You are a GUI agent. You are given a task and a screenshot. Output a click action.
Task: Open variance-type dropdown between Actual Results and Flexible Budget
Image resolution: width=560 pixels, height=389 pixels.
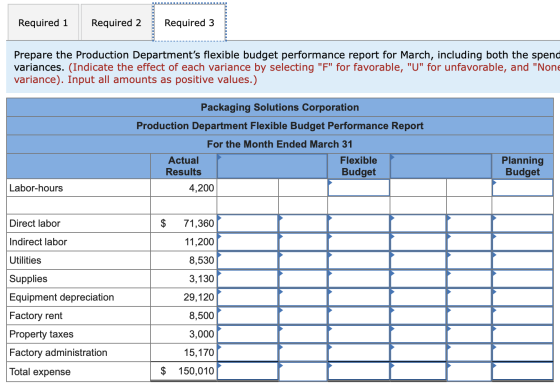pyautogui.click(x=272, y=166)
